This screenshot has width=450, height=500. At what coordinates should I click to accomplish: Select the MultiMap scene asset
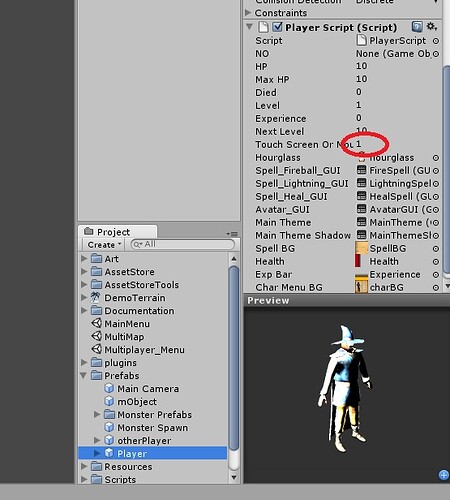pyautogui.click(x=118, y=337)
